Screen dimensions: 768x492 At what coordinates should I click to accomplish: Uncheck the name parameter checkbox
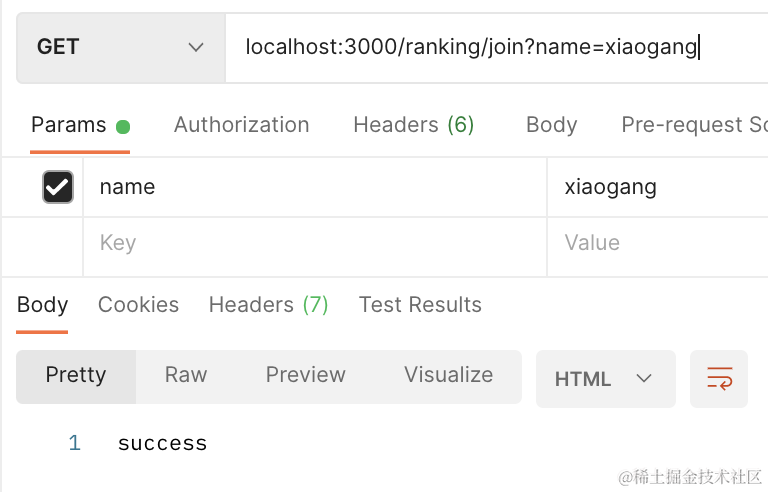(x=58, y=187)
